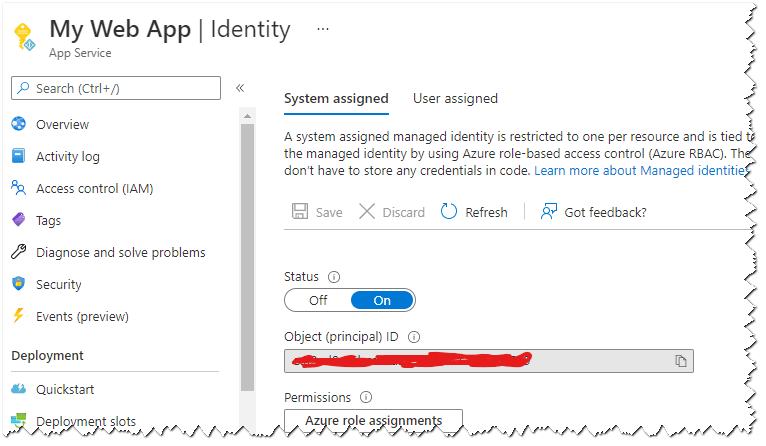
Task: Click the Access control people icon
Action: point(19,188)
